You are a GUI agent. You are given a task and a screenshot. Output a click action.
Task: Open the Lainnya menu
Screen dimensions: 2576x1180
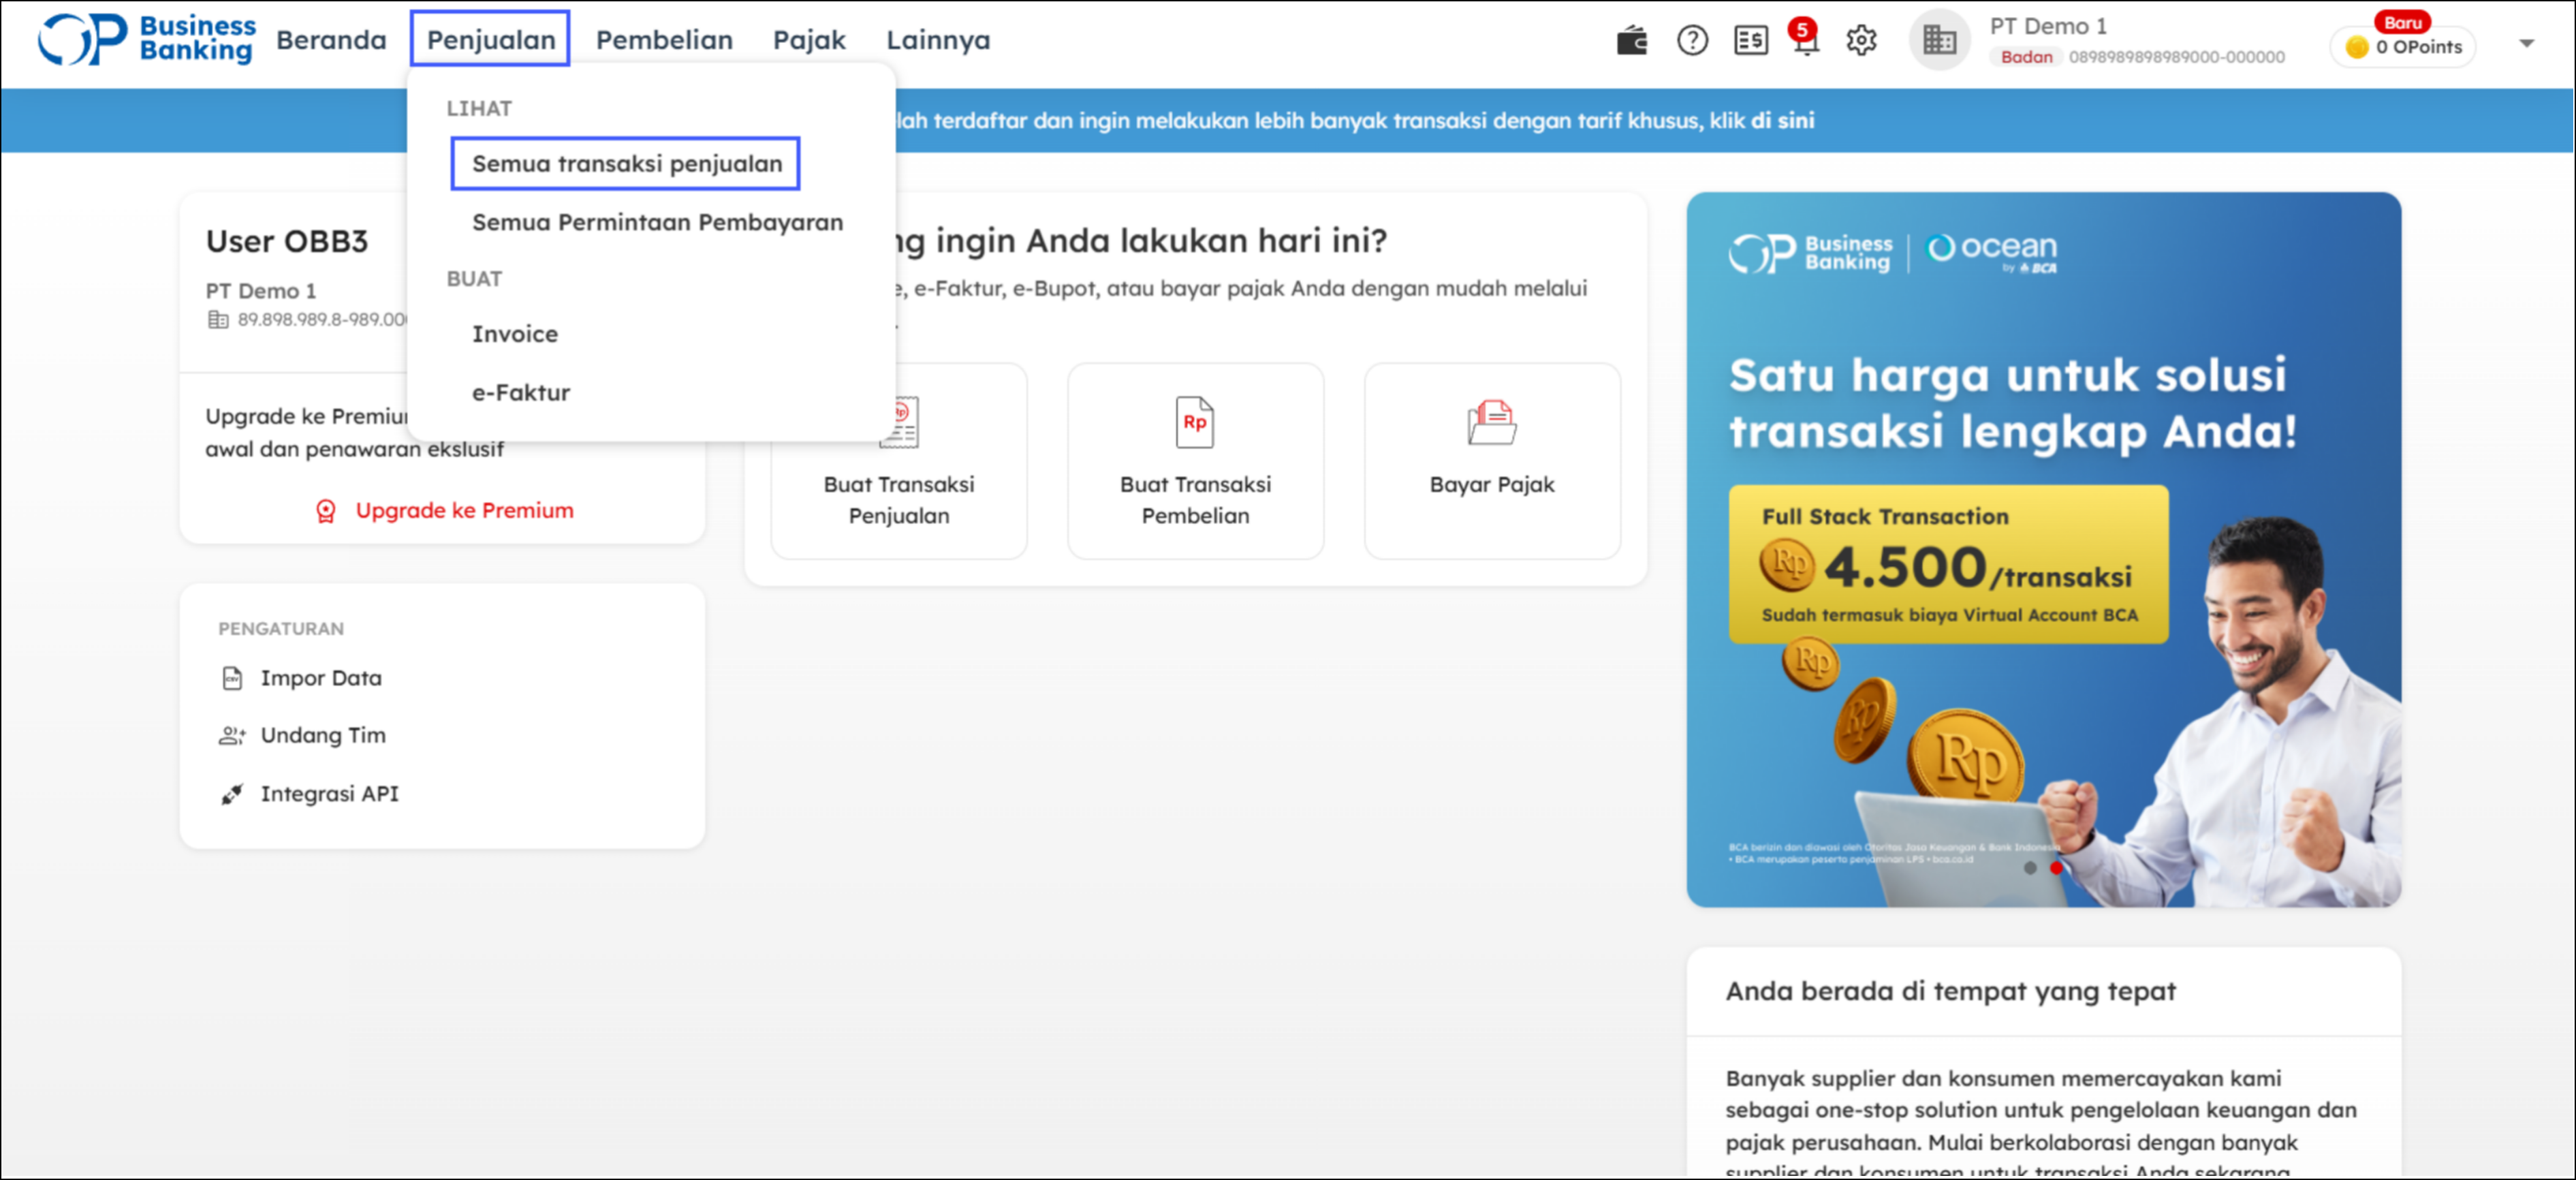coord(937,40)
